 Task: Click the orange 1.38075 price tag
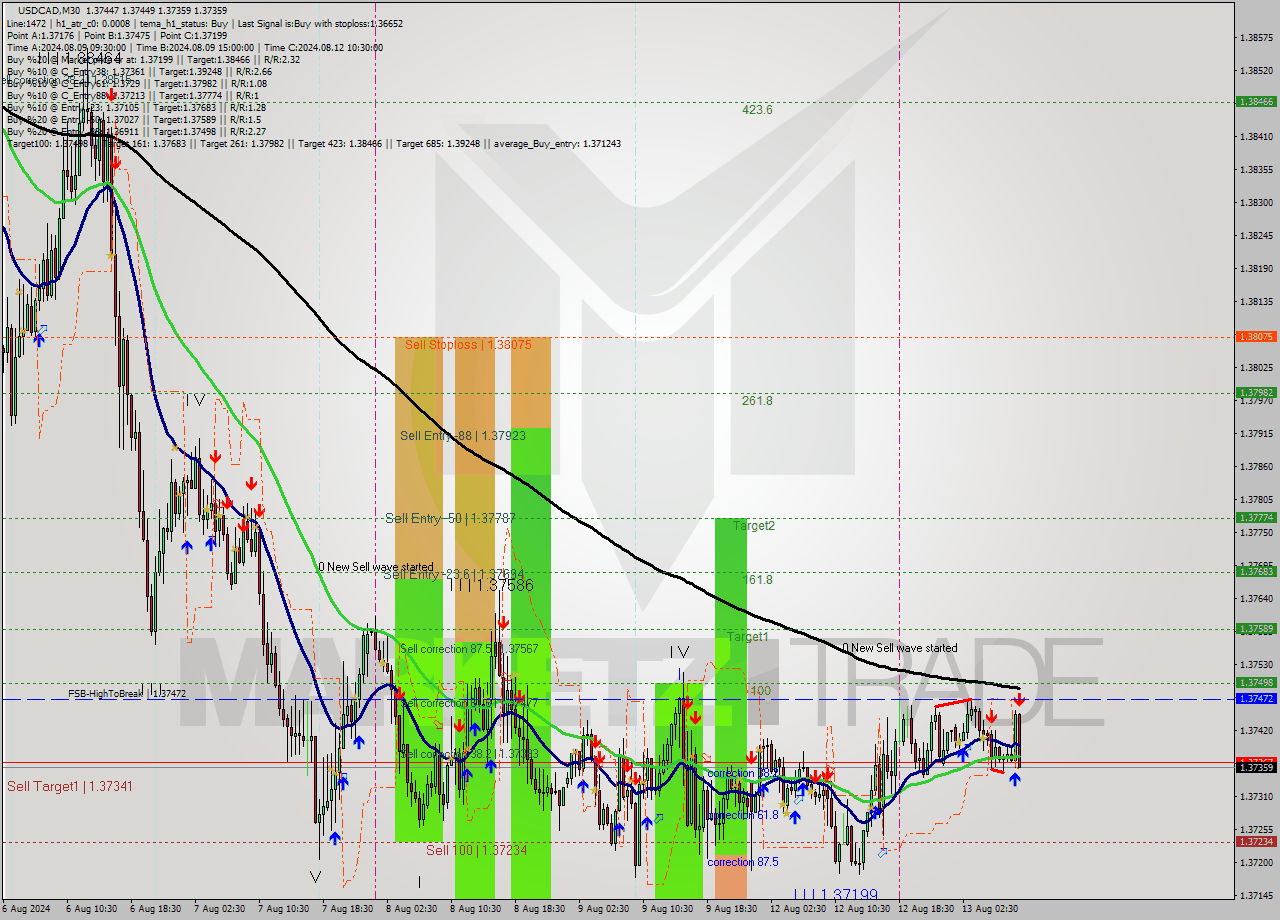[1256, 337]
